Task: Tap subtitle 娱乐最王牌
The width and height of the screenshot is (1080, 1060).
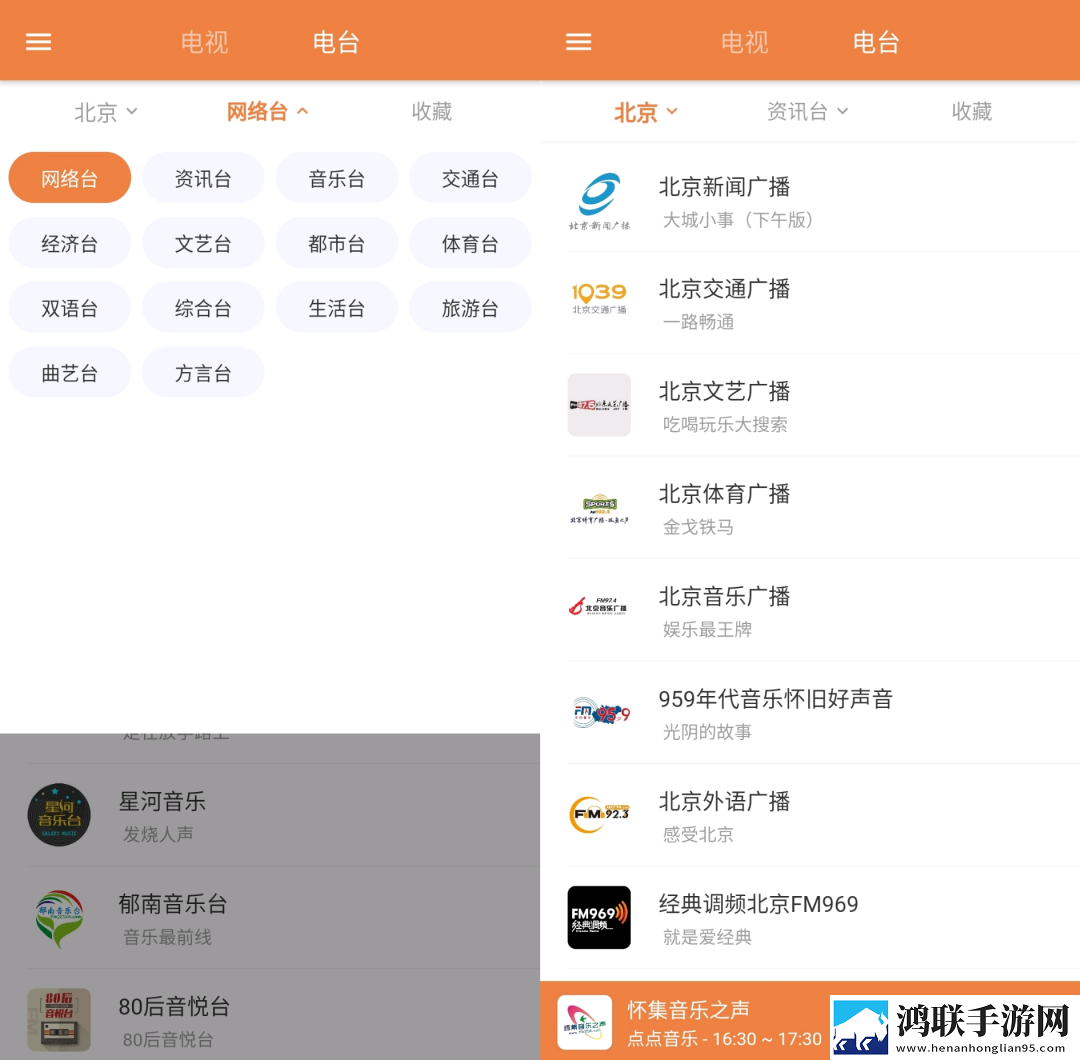Action: 707,630
